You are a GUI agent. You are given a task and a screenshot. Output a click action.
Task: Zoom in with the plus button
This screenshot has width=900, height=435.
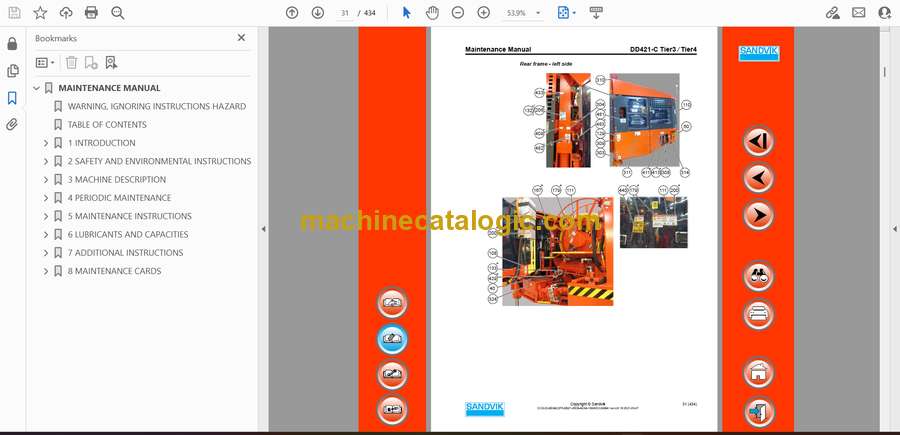(484, 13)
